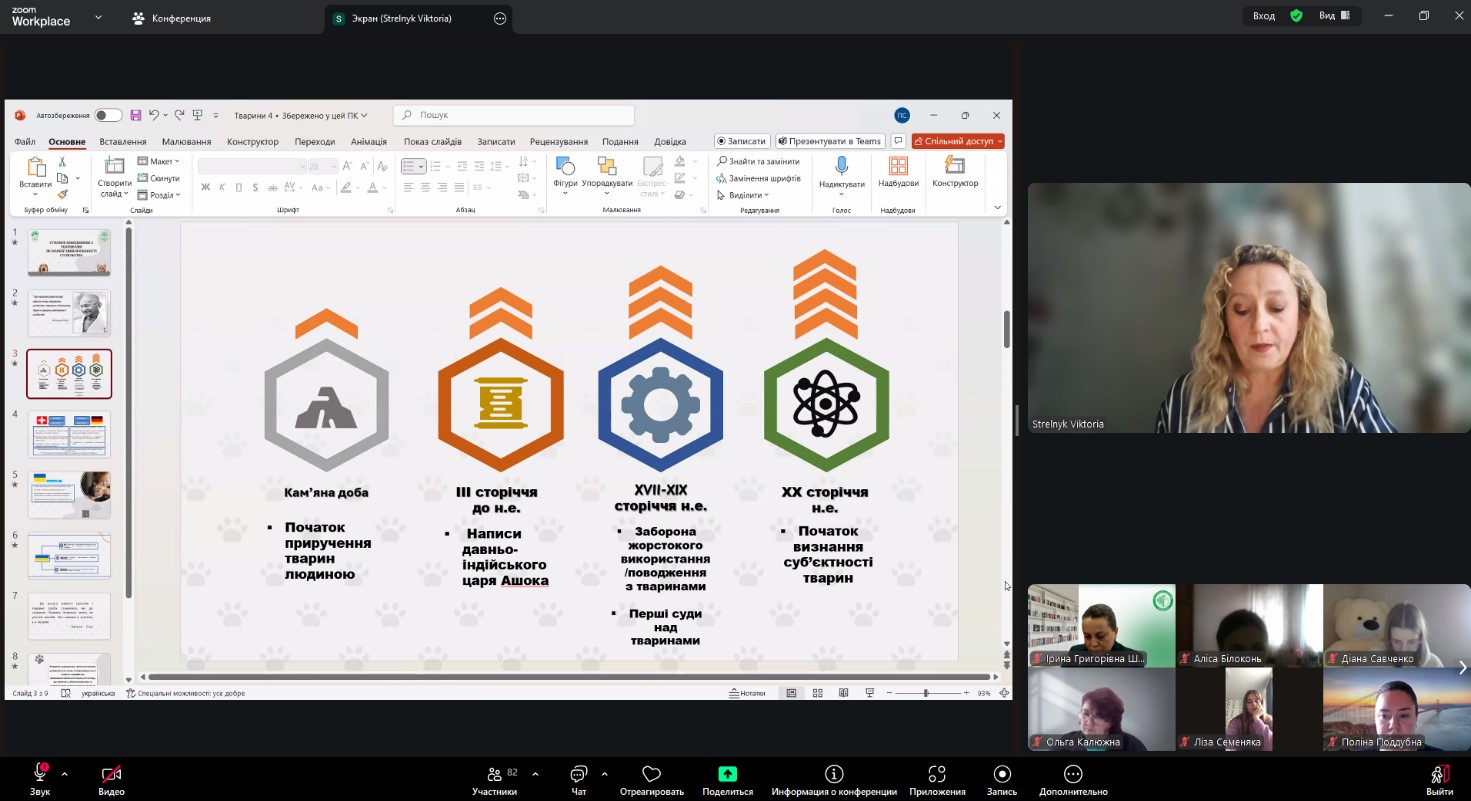Screen dimensions: 1471x801
Task: Click the Отреагировать reactions heart icon
Action: [651, 774]
